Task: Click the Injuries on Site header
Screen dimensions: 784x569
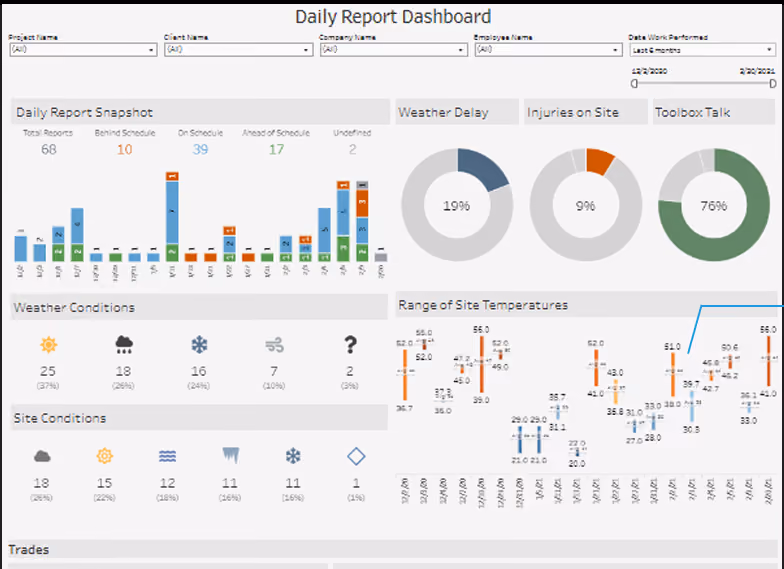Action: coord(586,112)
